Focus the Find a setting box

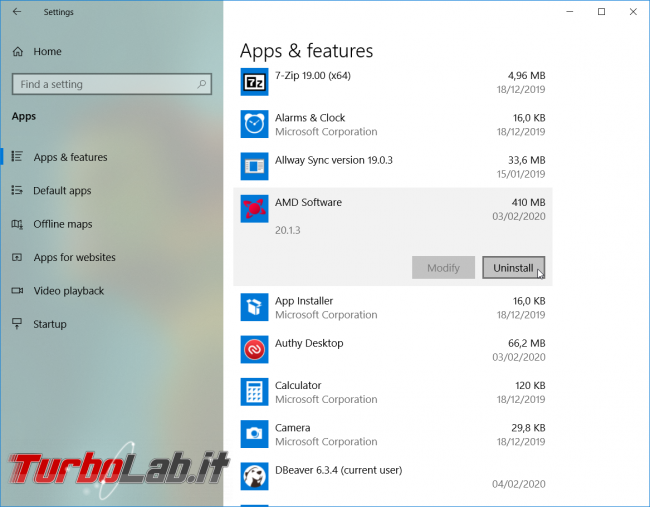[x=112, y=84]
